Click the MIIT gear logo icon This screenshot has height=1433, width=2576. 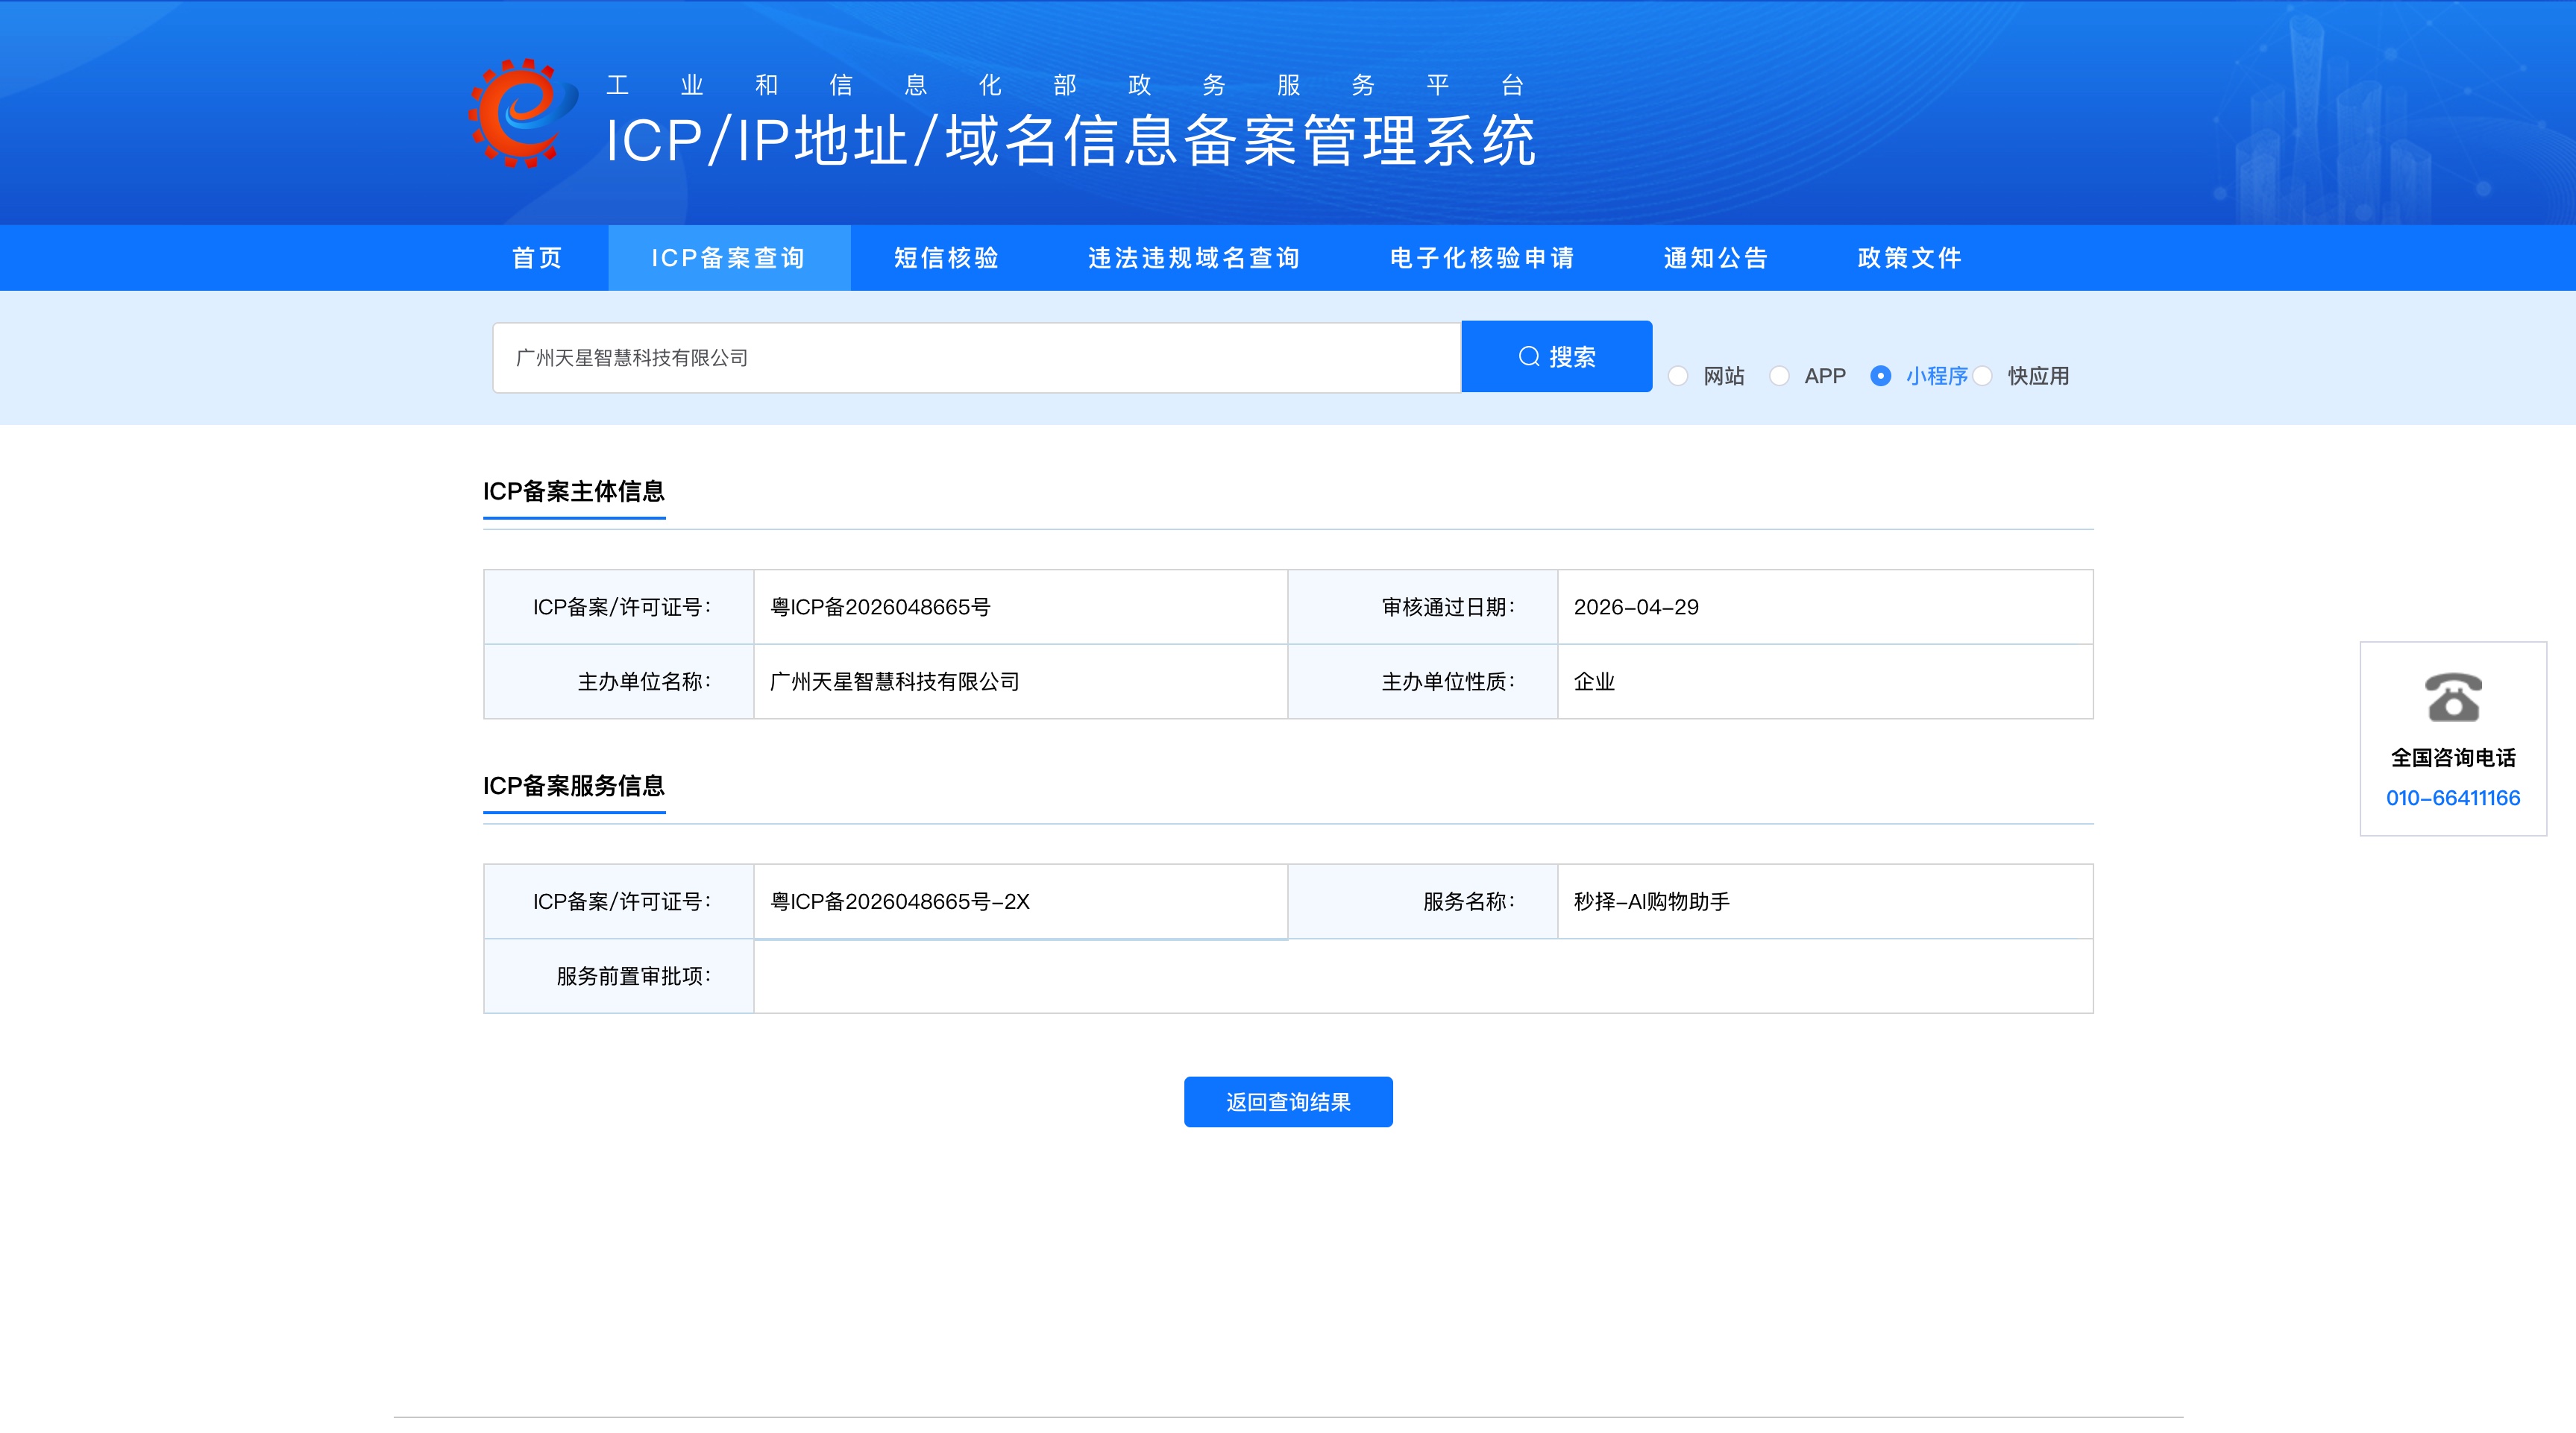pyautogui.click(x=522, y=112)
